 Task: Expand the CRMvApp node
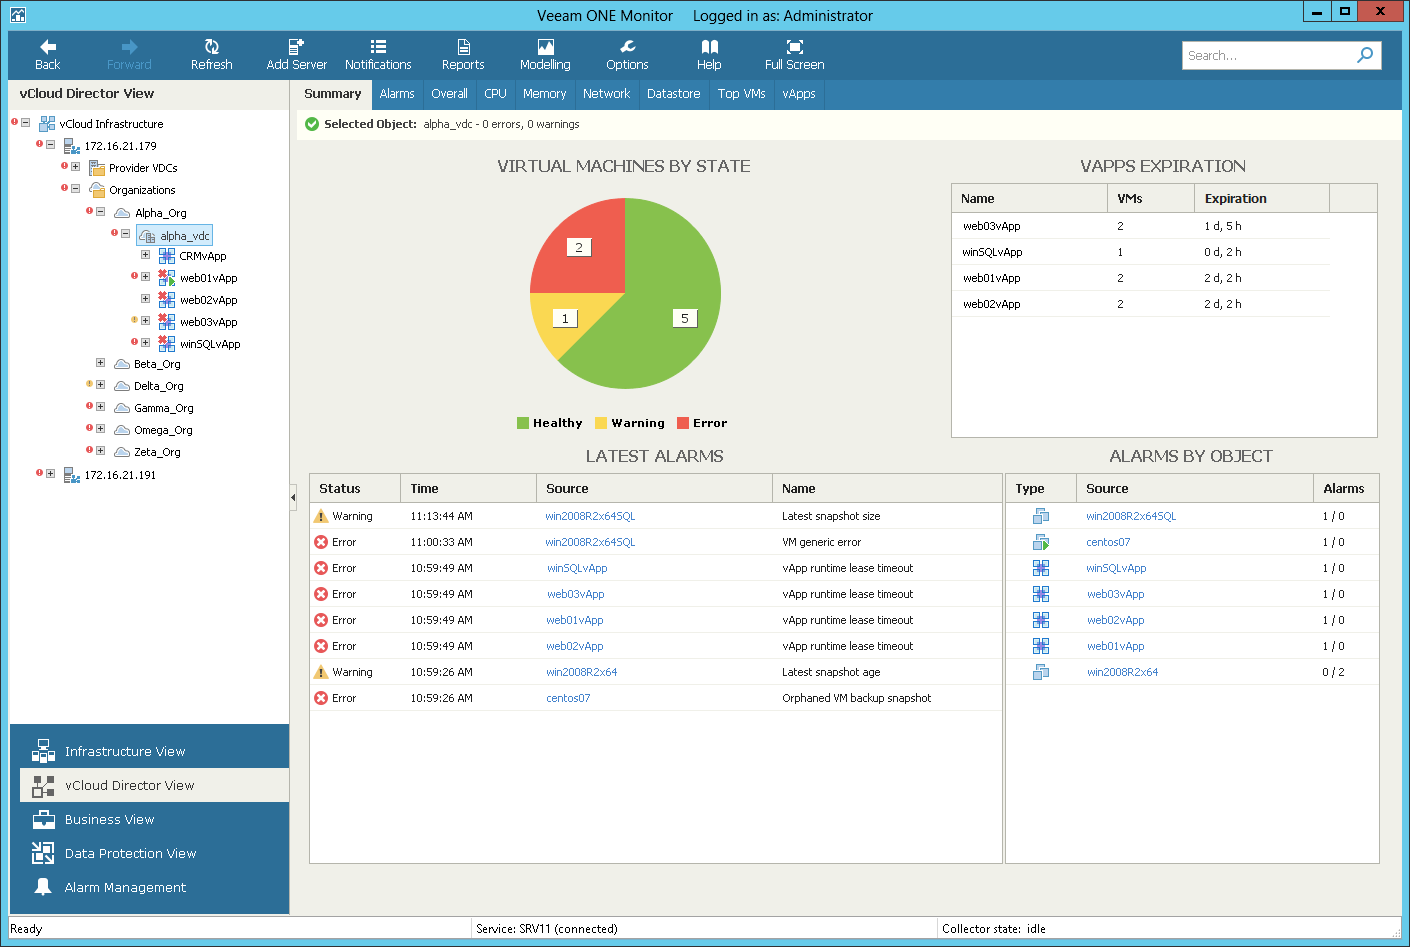click(x=145, y=255)
